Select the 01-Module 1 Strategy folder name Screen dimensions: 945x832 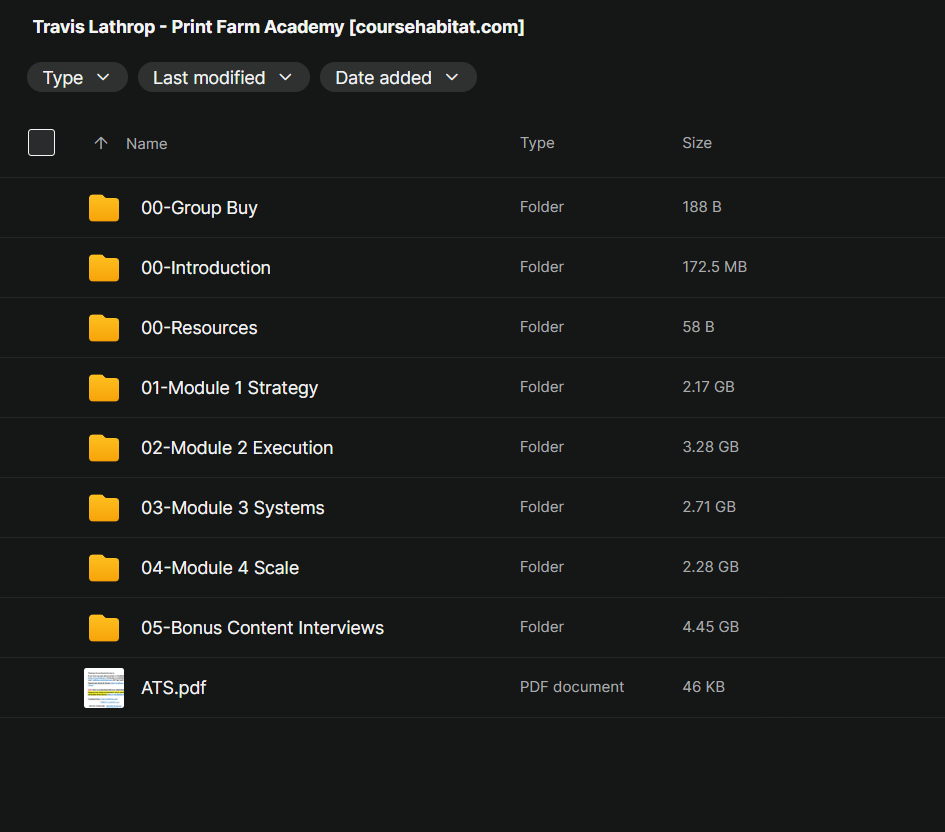pyautogui.click(x=230, y=388)
